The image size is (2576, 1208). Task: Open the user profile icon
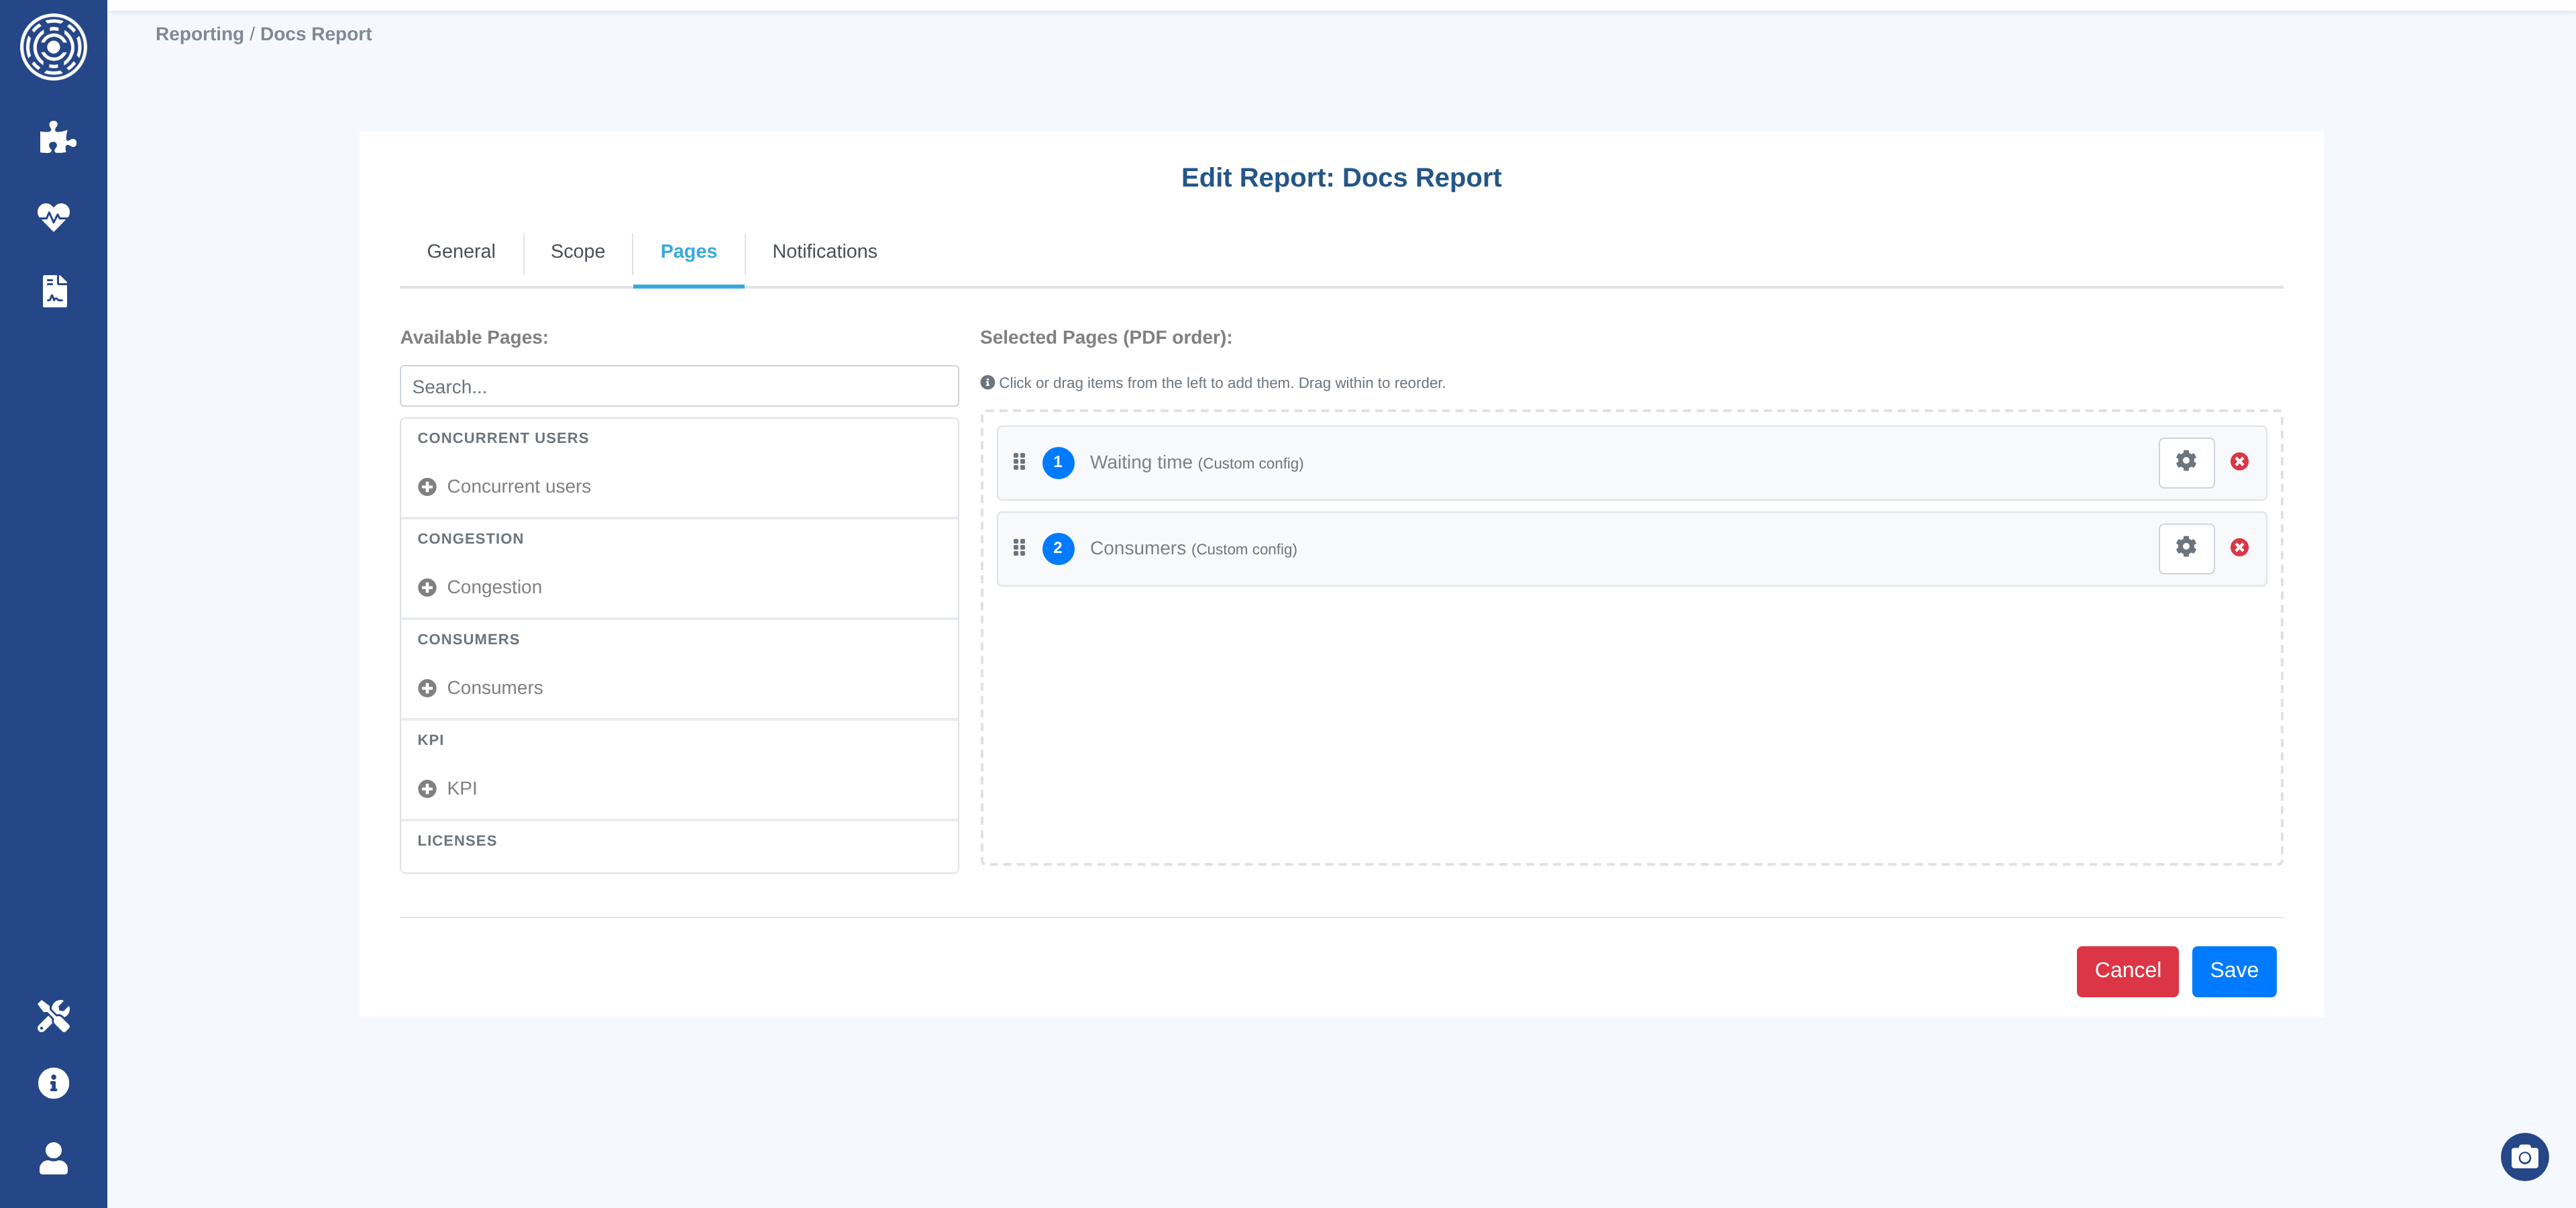tap(54, 1158)
